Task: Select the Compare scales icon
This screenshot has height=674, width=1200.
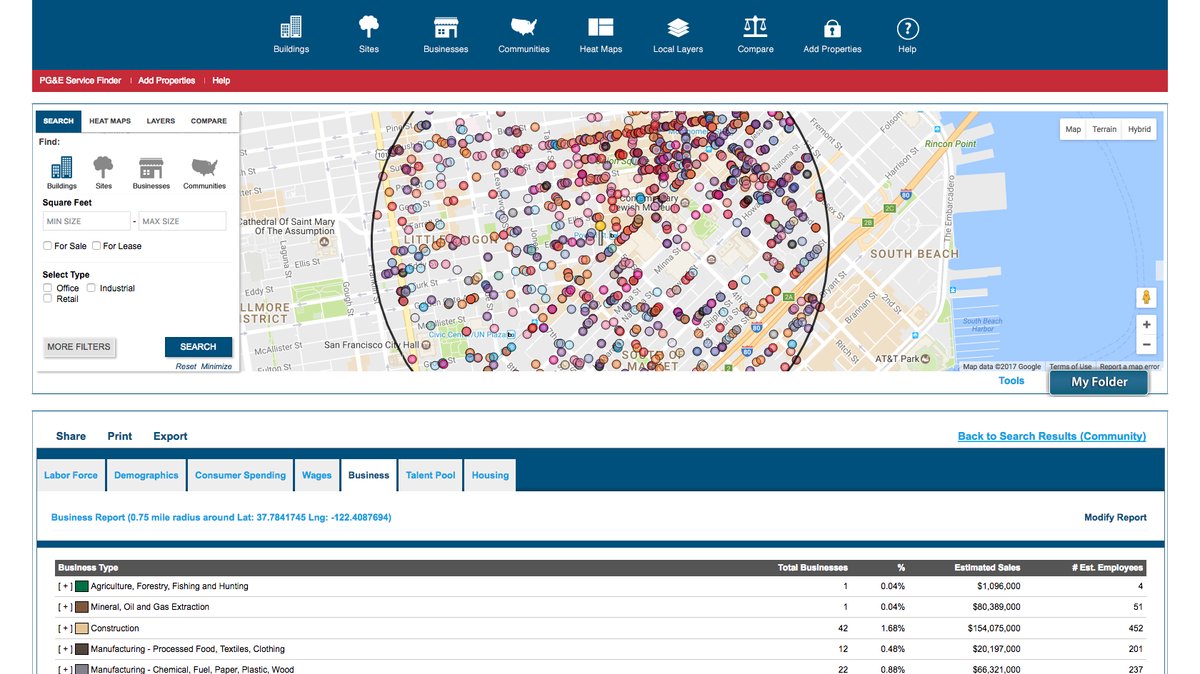Action: point(755,28)
